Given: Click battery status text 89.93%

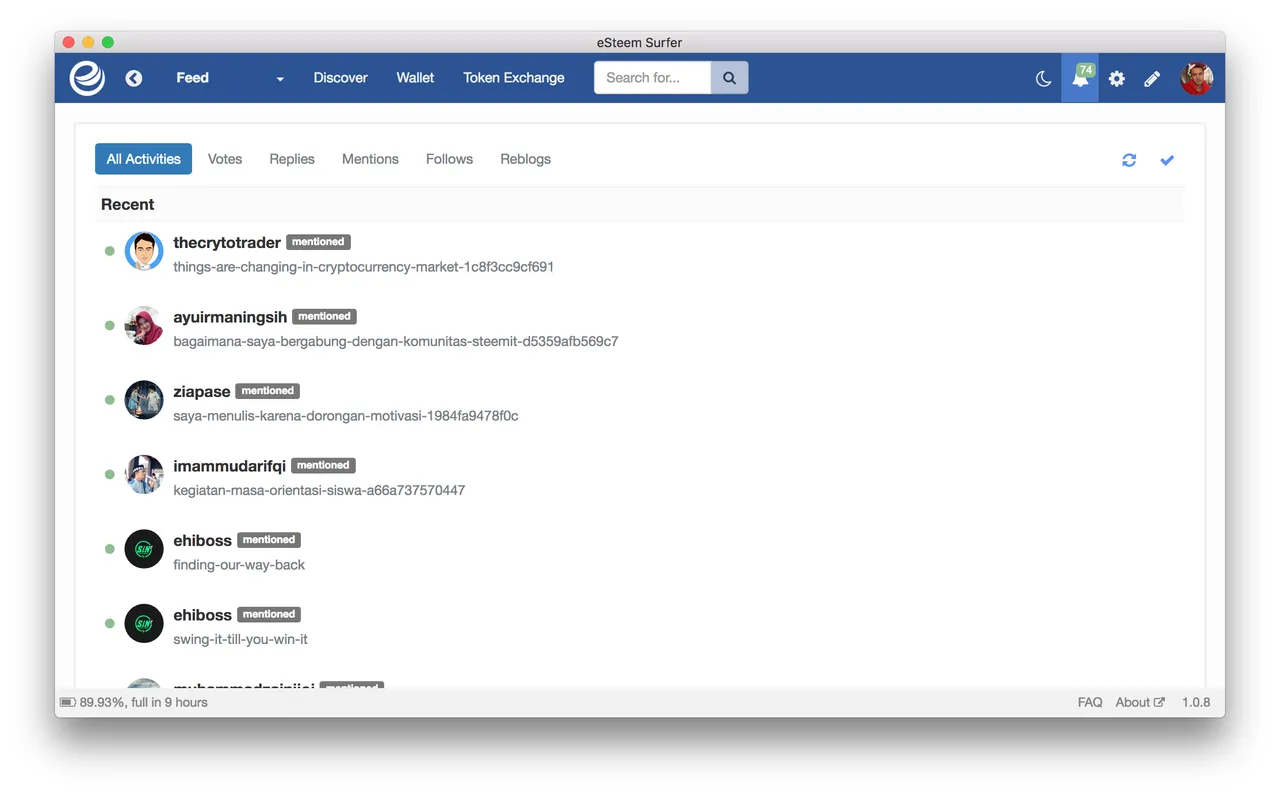Looking at the screenshot, I should [143, 702].
